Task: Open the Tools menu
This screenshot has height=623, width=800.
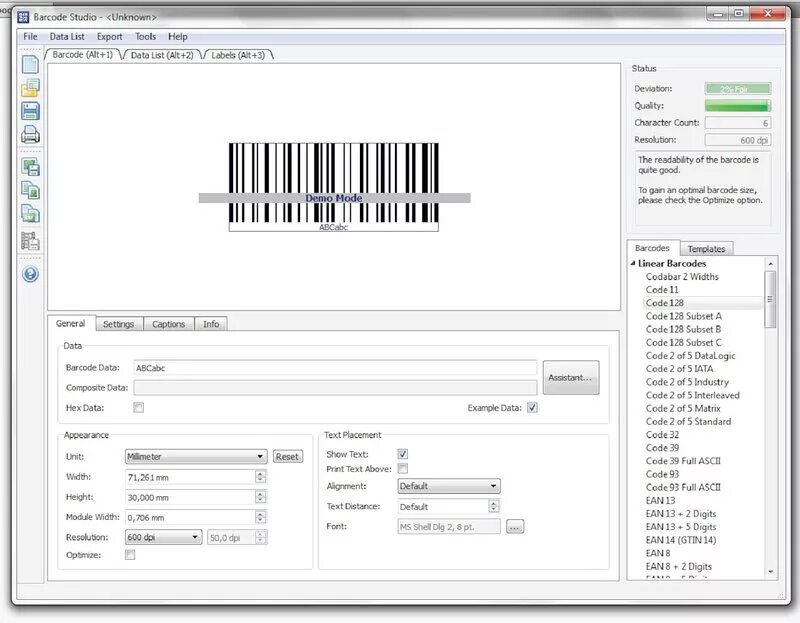Action: [145, 36]
